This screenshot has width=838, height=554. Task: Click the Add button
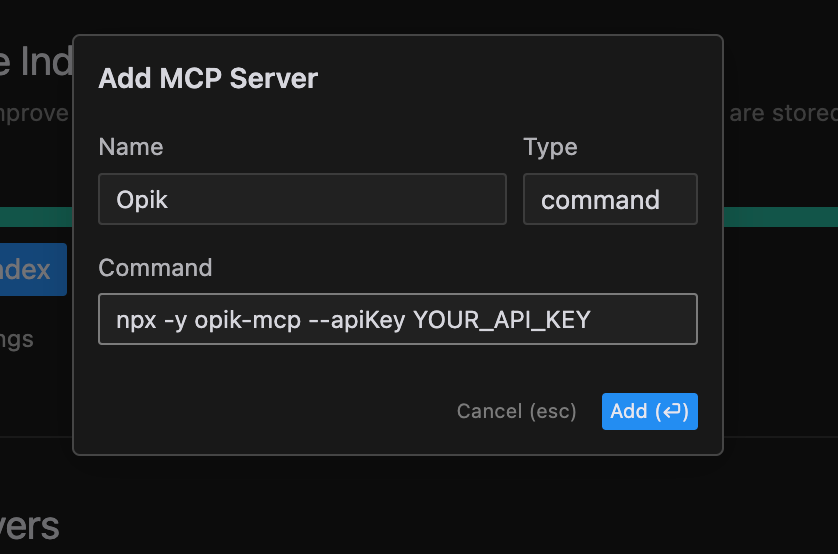pyautogui.click(x=649, y=411)
